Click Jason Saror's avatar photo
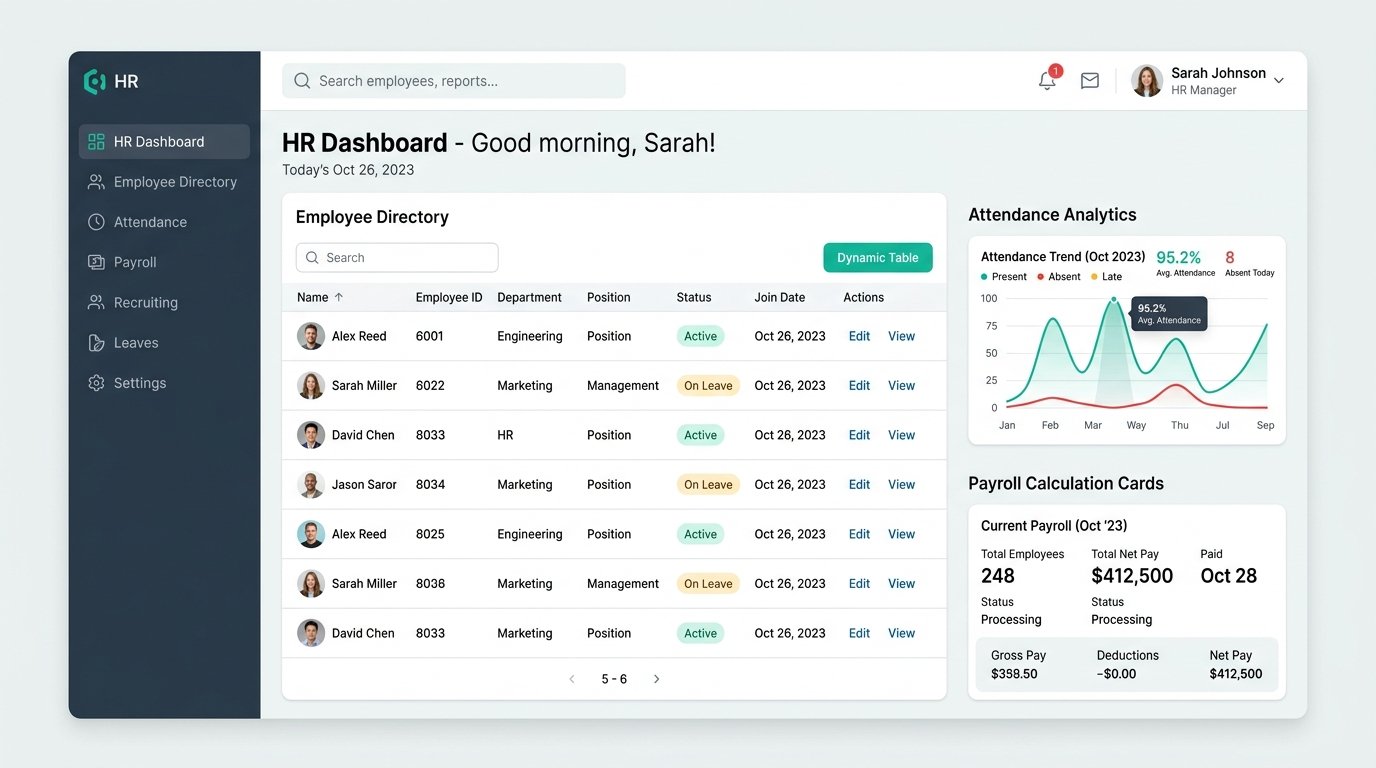The height and width of the screenshot is (768, 1376). pos(311,485)
